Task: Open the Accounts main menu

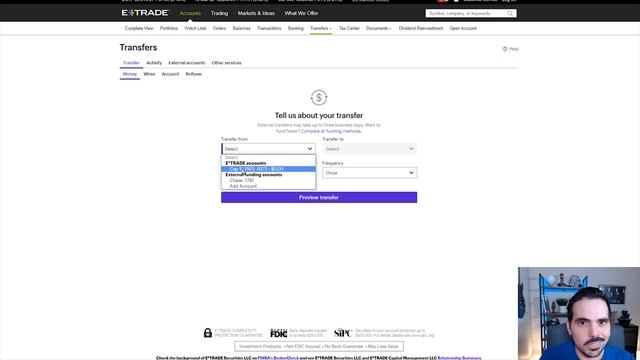Action: (190, 13)
